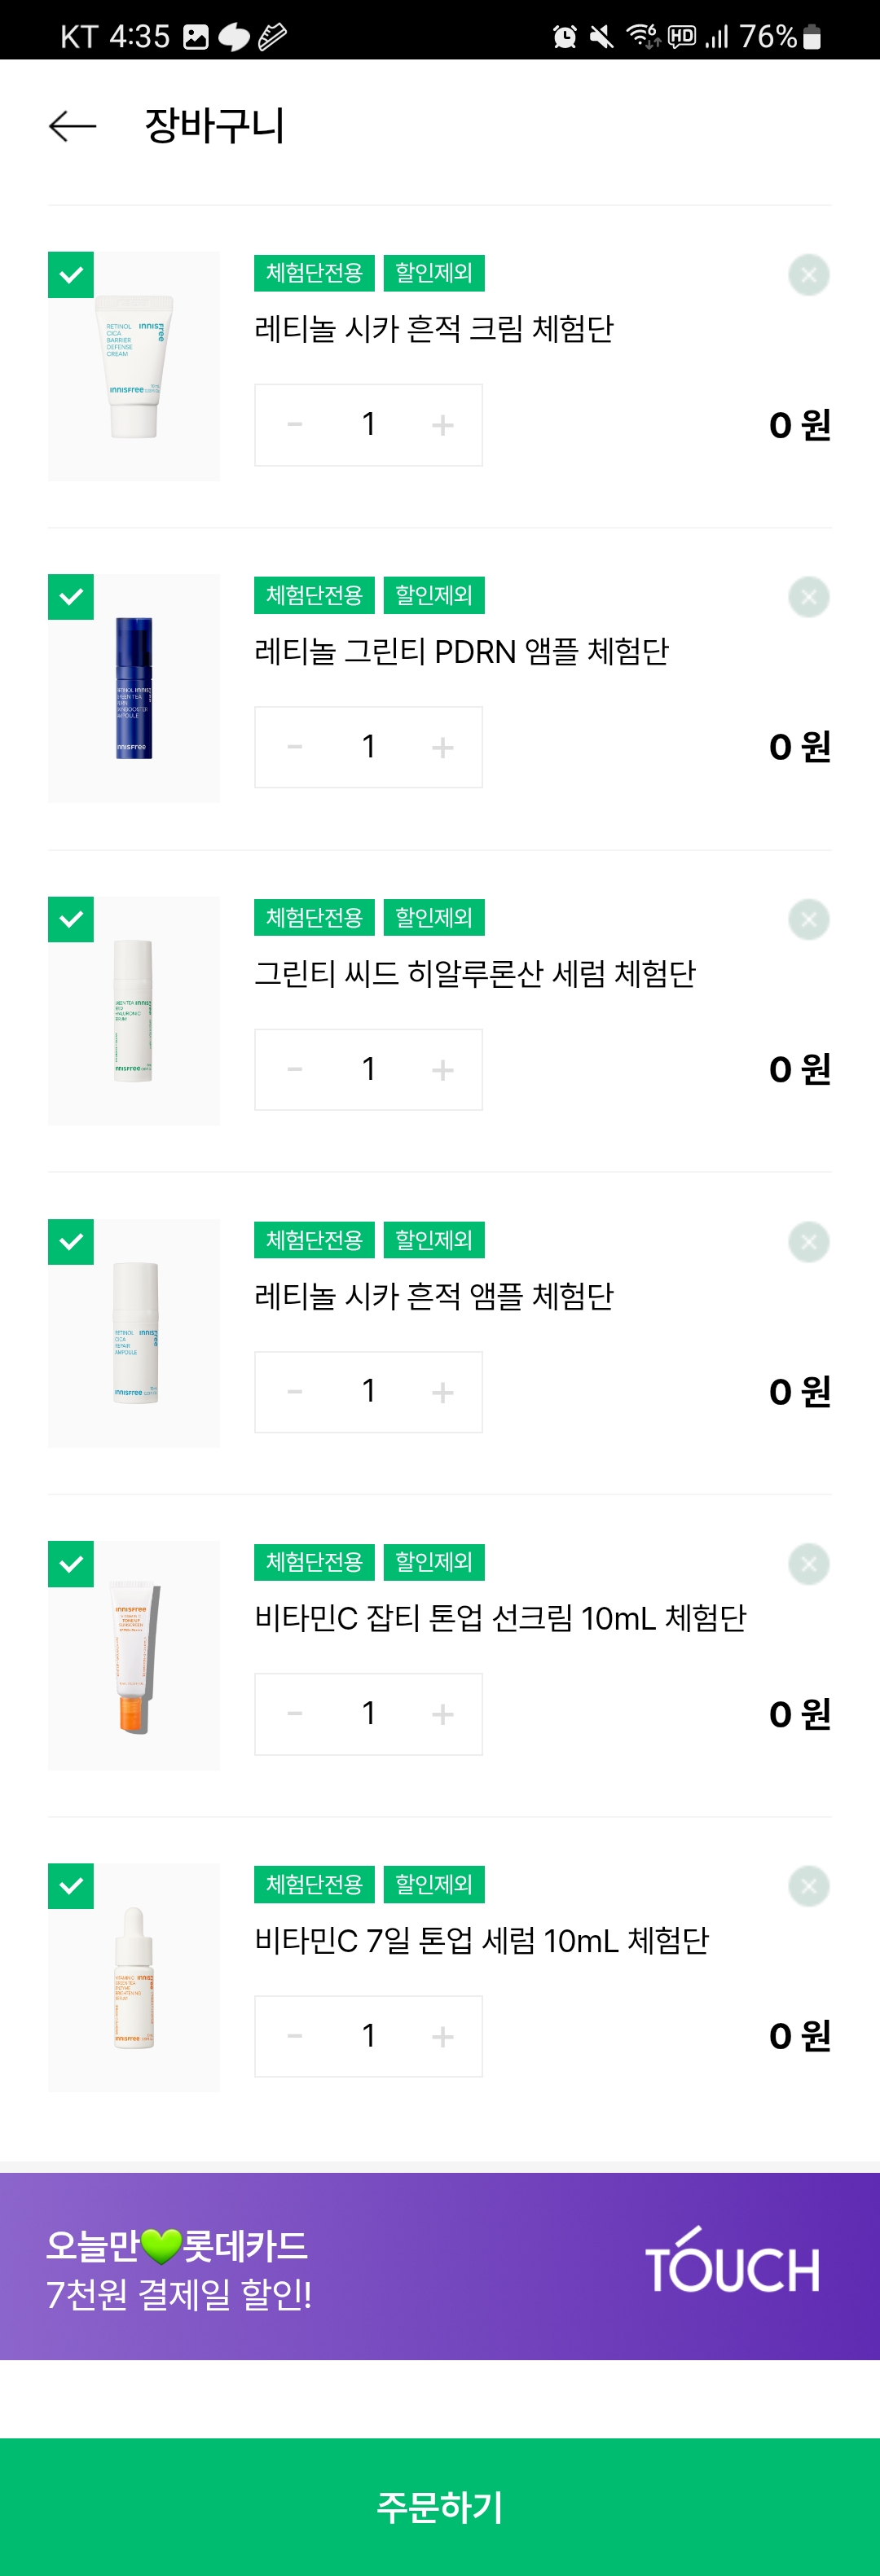The height and width of the screenshot is (2576, 880).
Task: Open the 롯데카드 discount TOUCH banner
Action: point(440,2267)
